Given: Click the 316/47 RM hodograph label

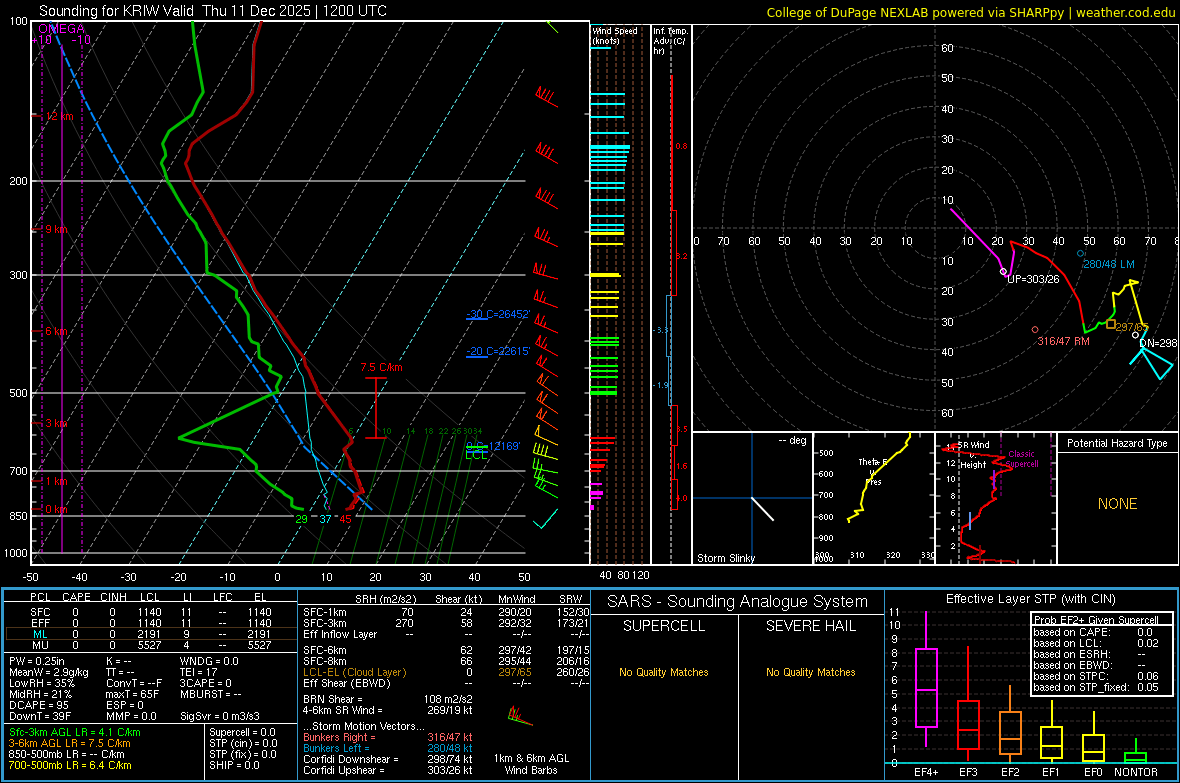Looking at the screenshot, I should 1063,341.
